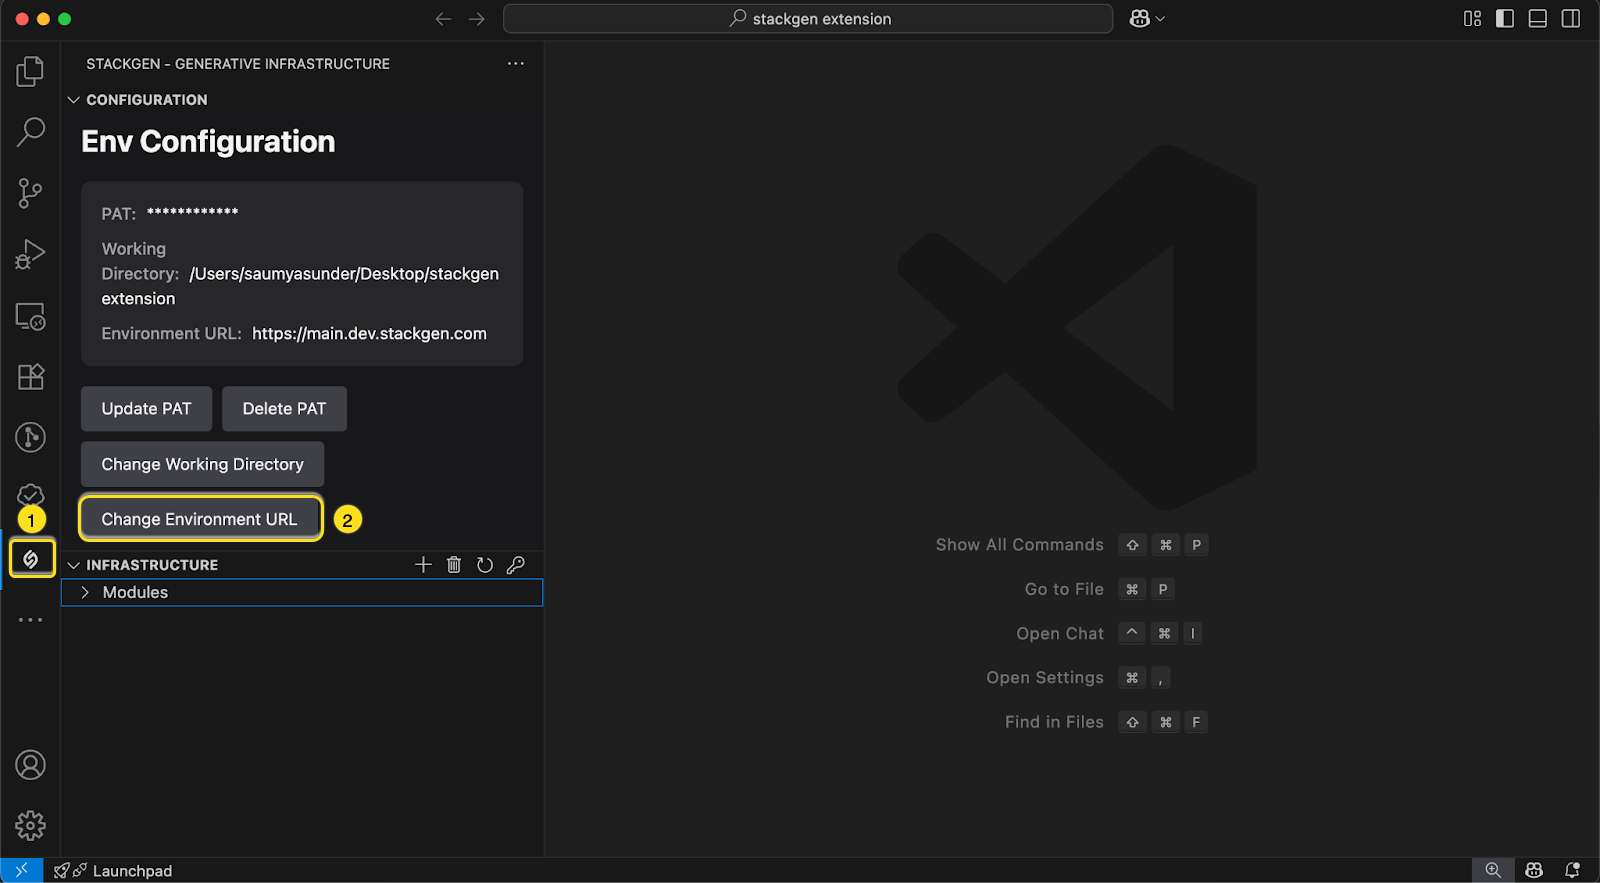The height and width of the screenshot is (883, 1600).
Task: Show additional views ellipsis in activity bar
Action: 30,620
